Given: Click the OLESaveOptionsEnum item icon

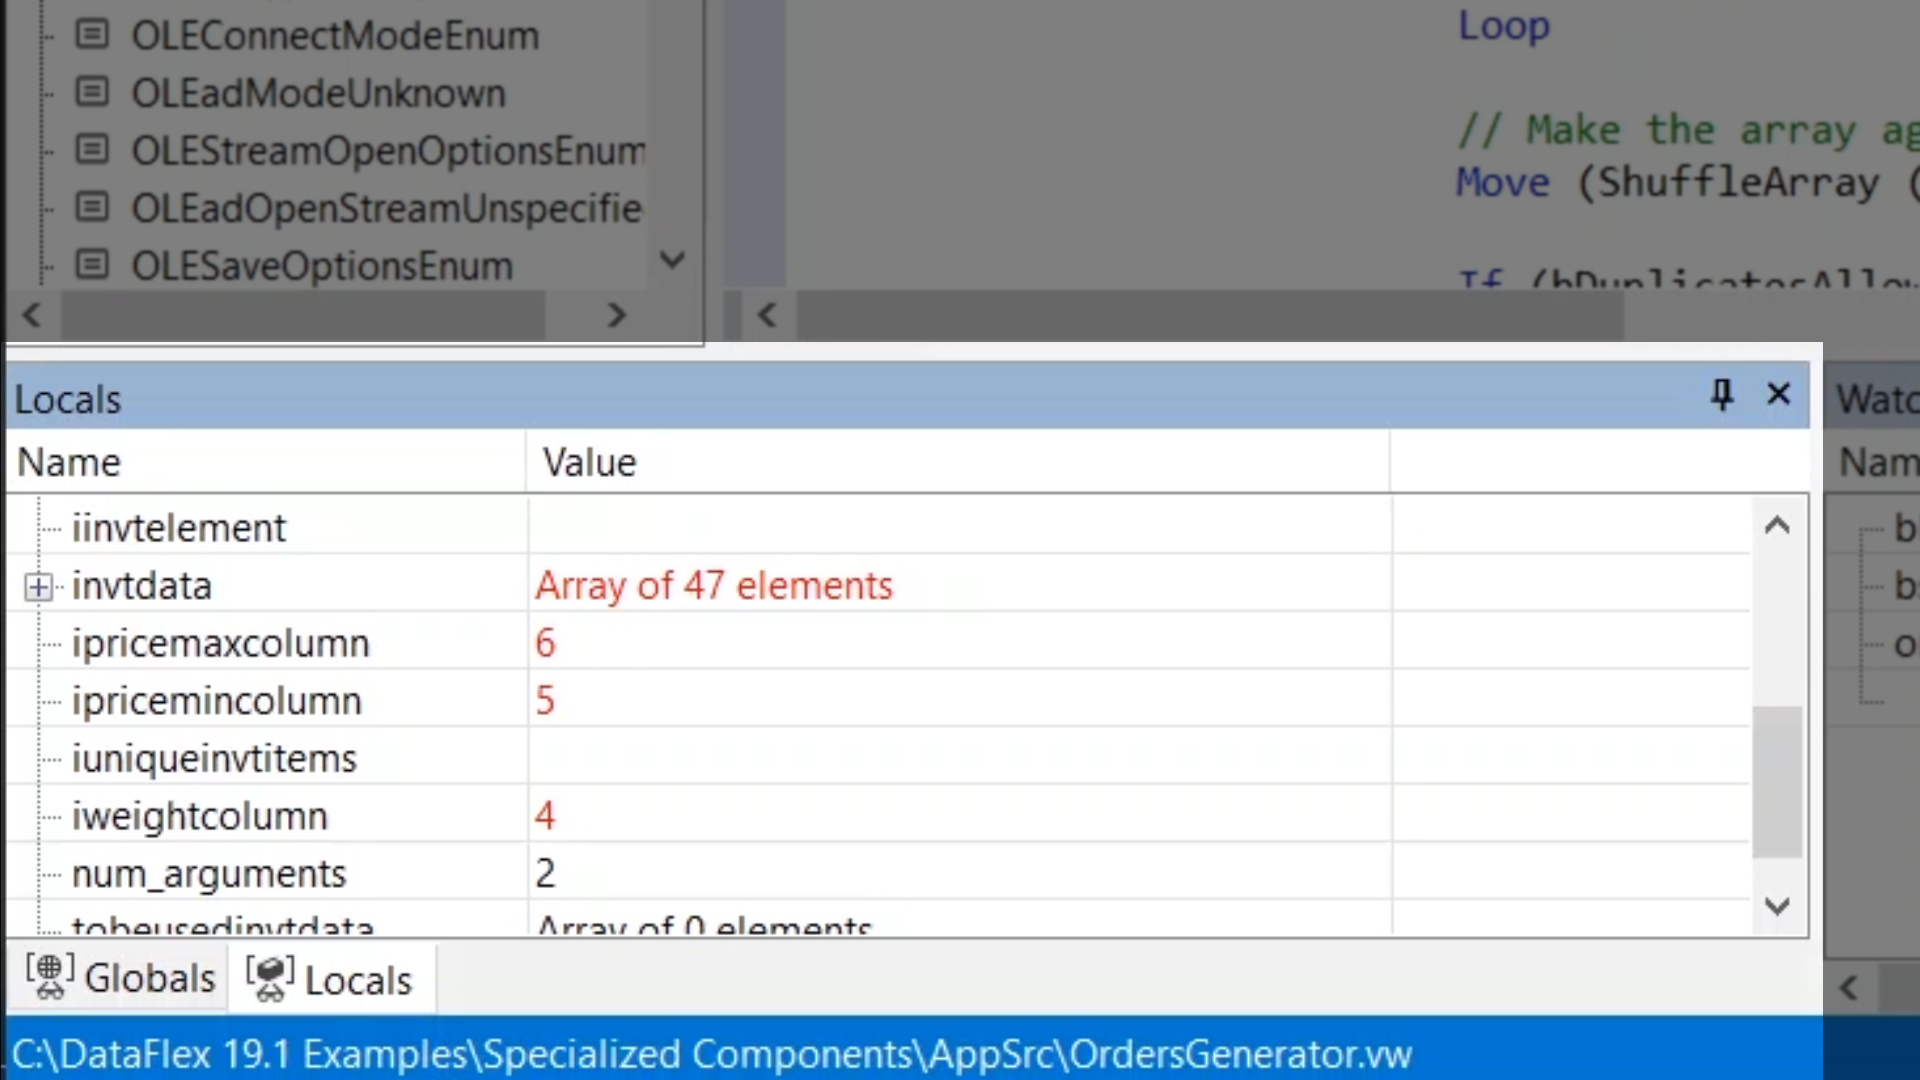Looking at the screenshot, I should click(92, 265).
